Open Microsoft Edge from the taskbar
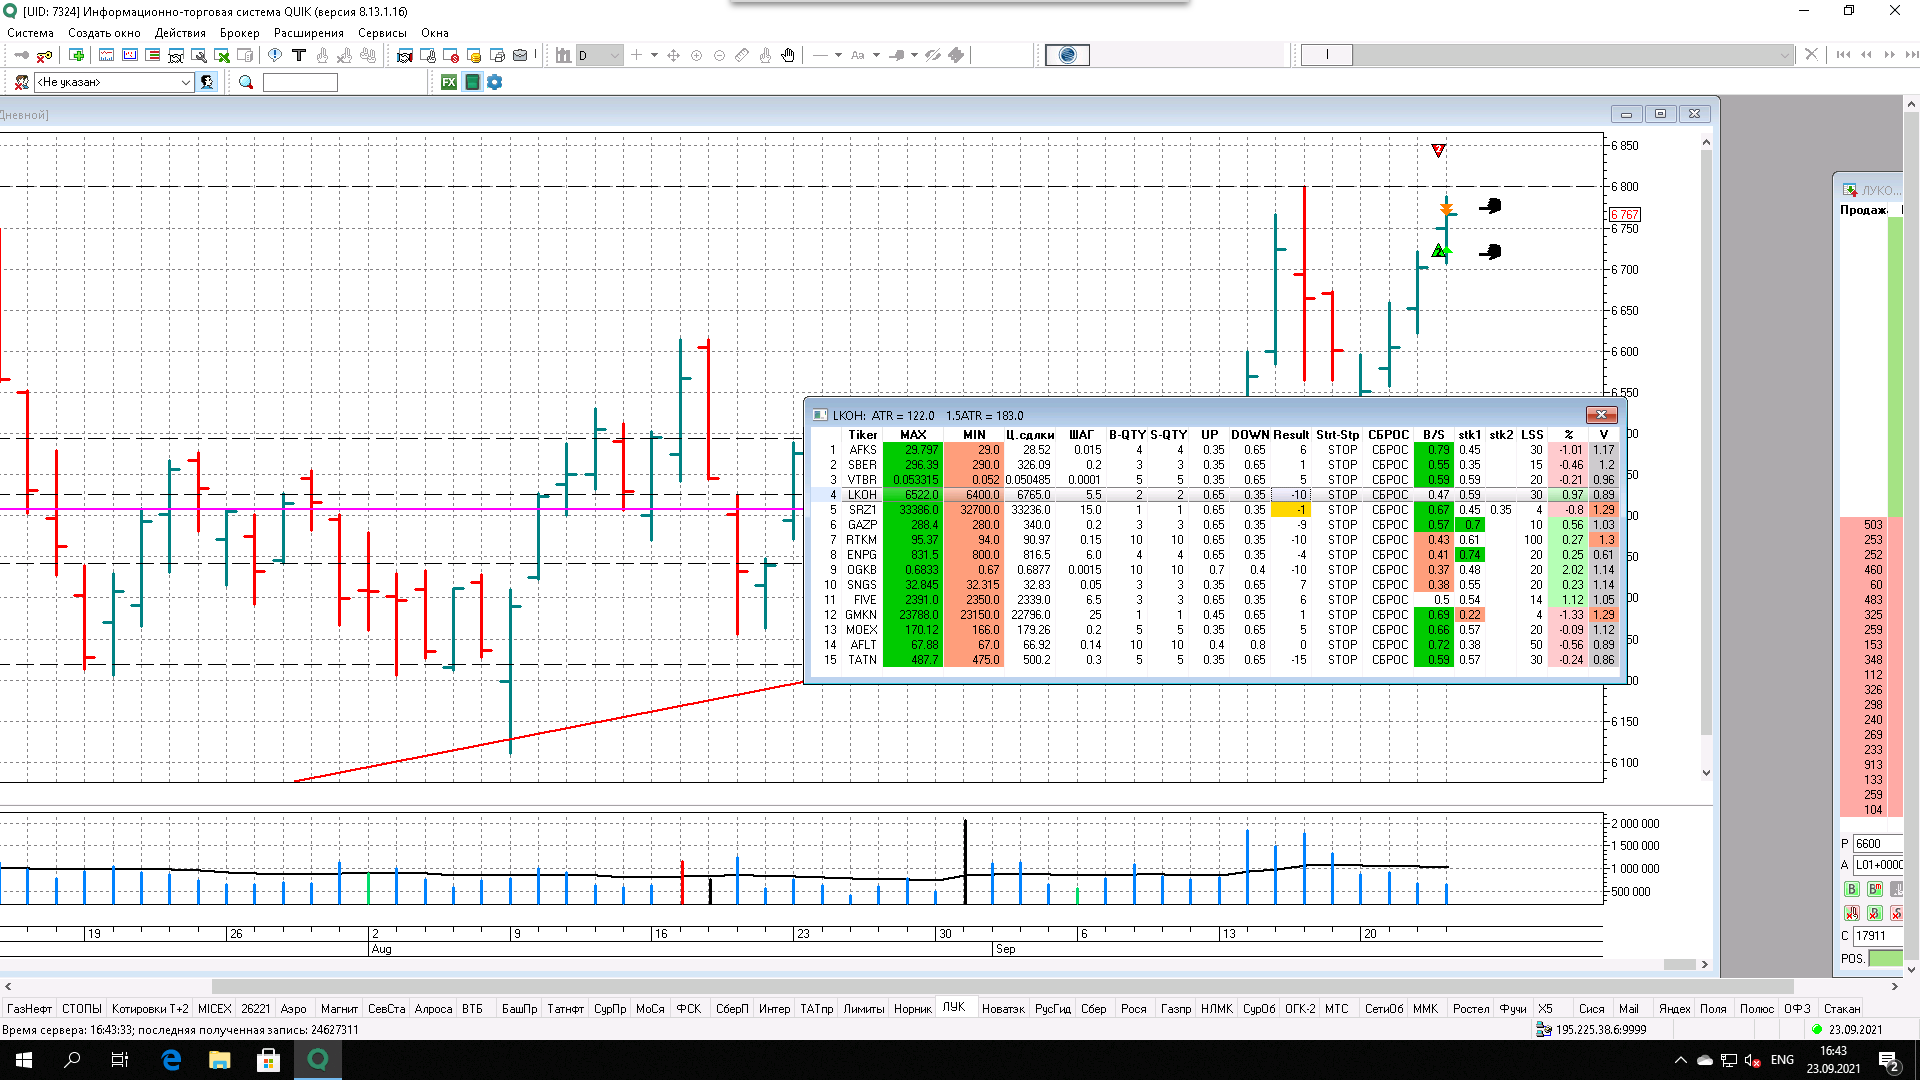The height and width of the screenshot is (1080, 1920). coord(171,1060)
